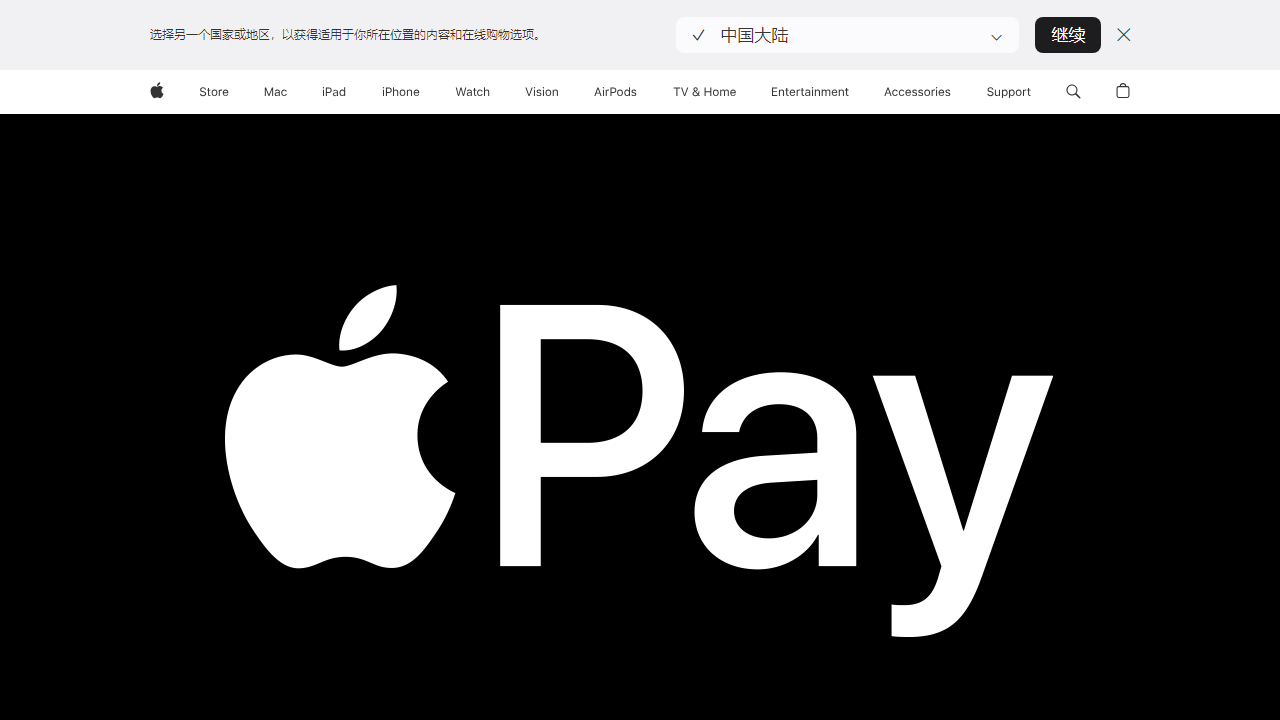This screenshot has width=1280, height=720.
Task: Click the region notice text in the banner
Action: 345,33
